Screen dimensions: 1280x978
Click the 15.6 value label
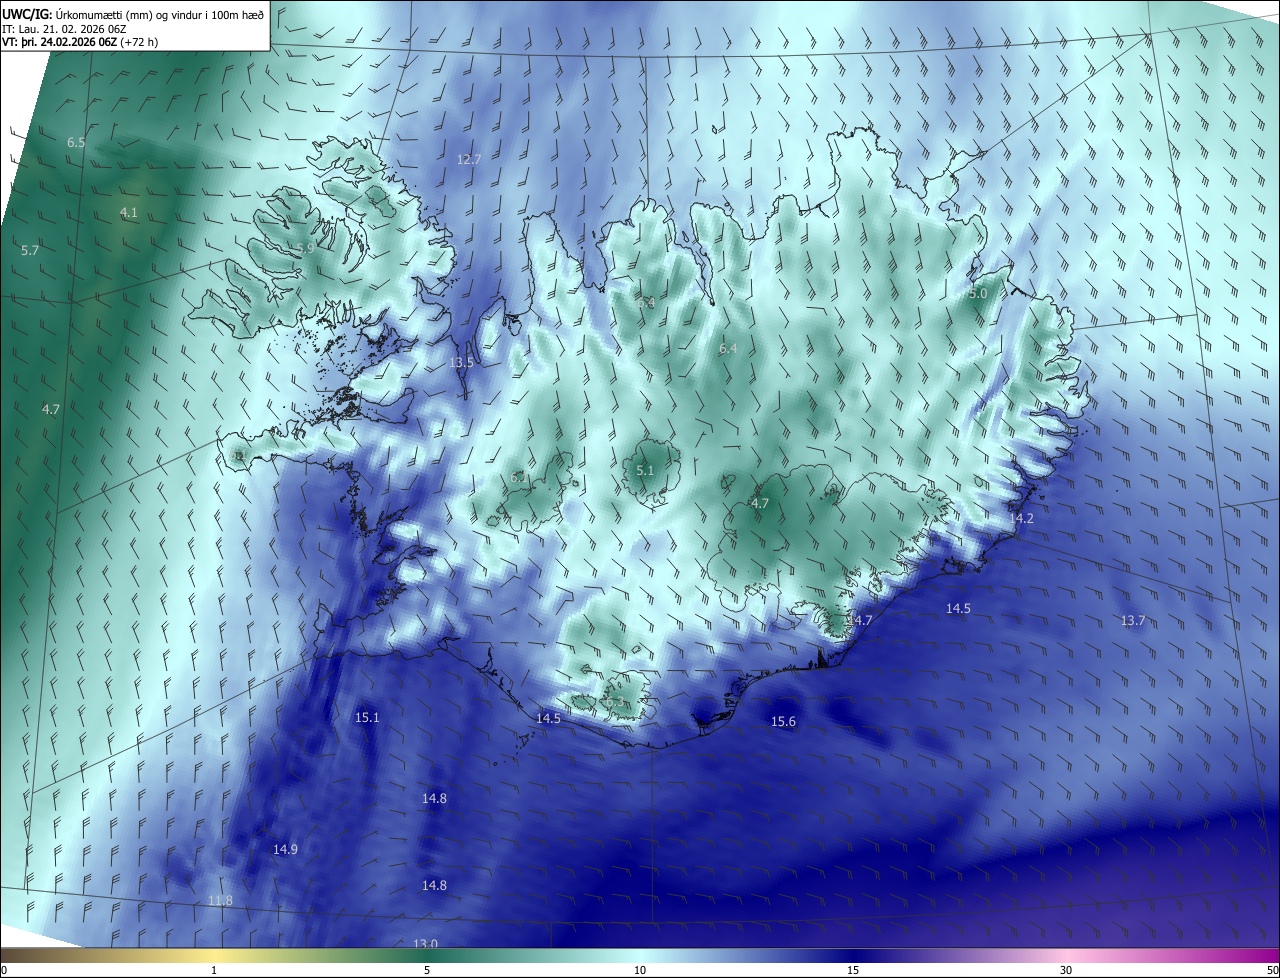point(784,722)
